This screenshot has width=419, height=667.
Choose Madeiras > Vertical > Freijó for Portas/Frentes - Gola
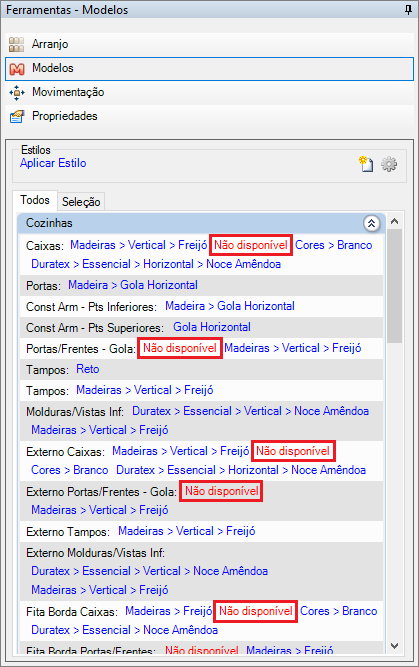[293, 348]
